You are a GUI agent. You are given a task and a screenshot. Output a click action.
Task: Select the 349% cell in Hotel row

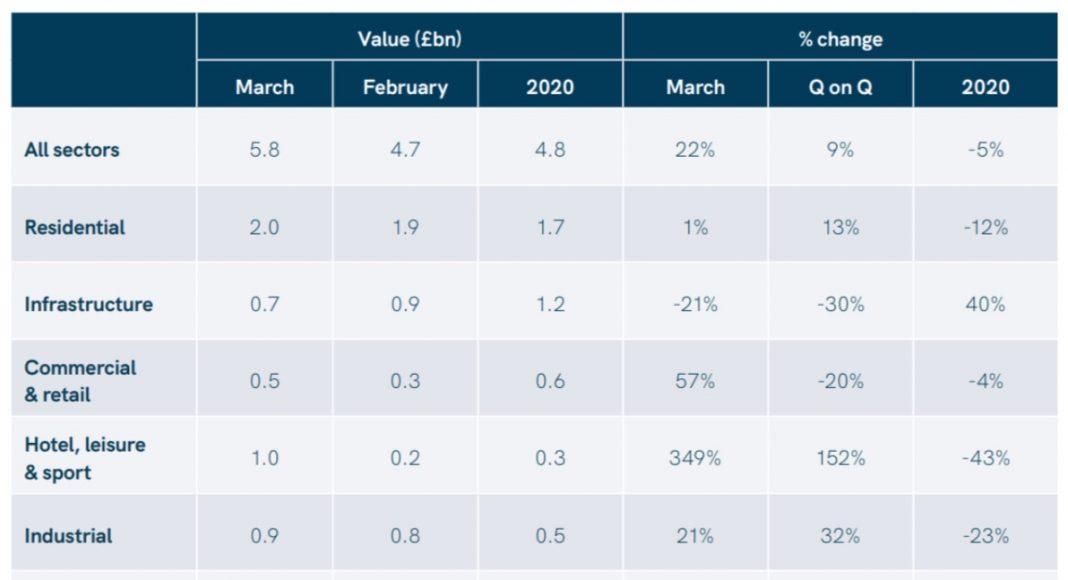[x=695, y=458]
